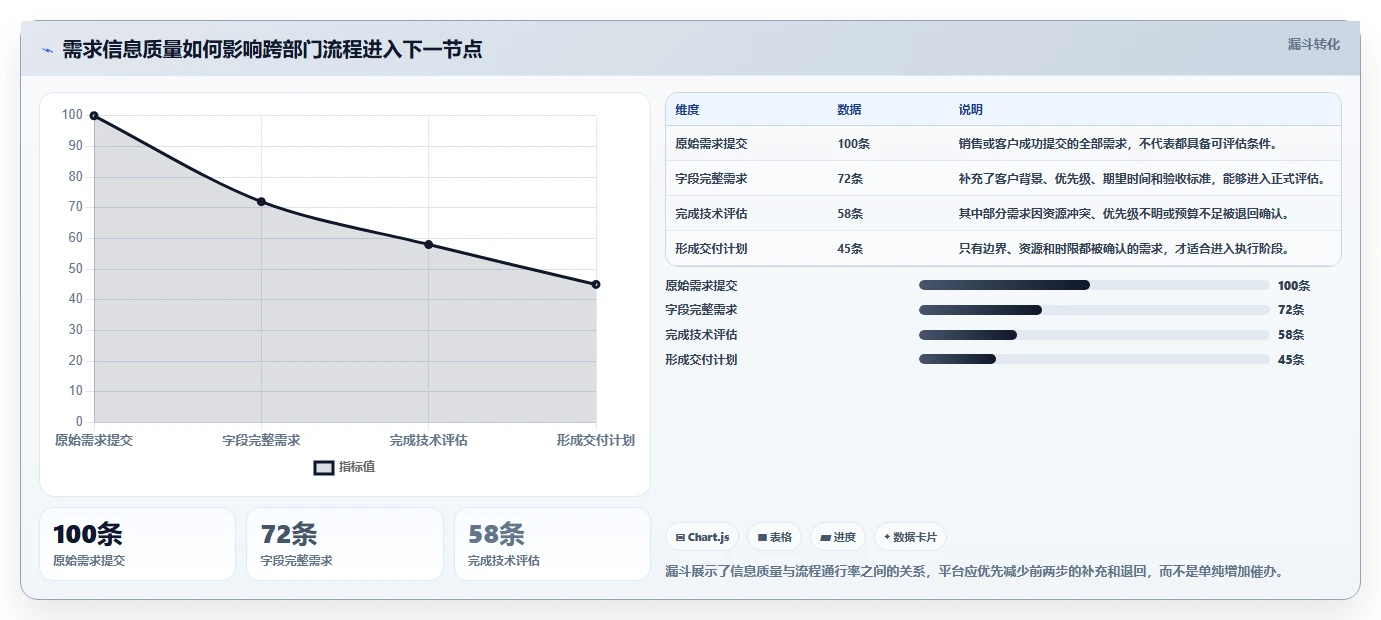Click description starting 只有边界、资源和时限

[1123, 249]
